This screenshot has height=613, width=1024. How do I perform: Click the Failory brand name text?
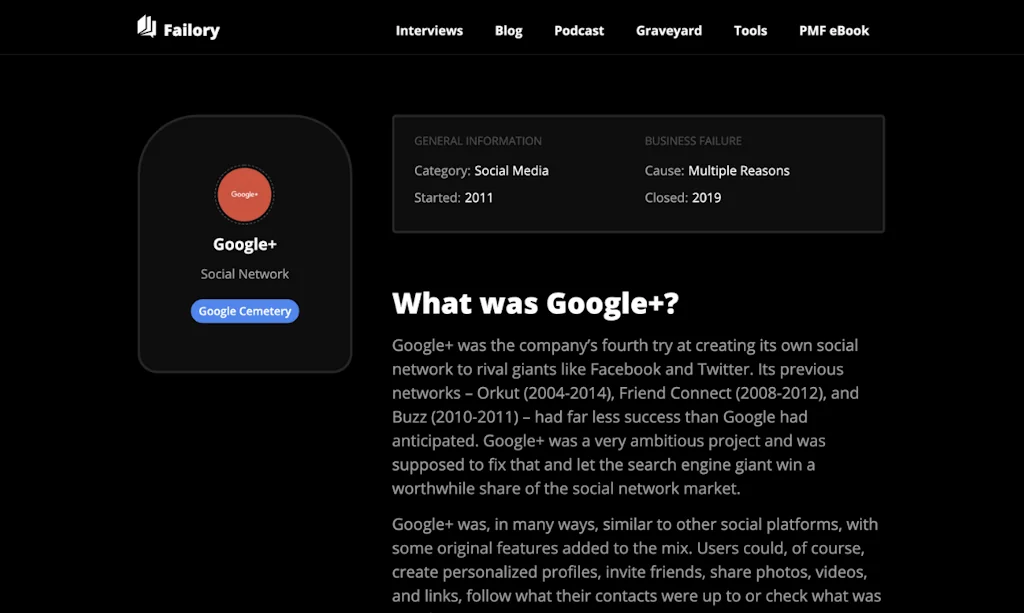[192, 30]
